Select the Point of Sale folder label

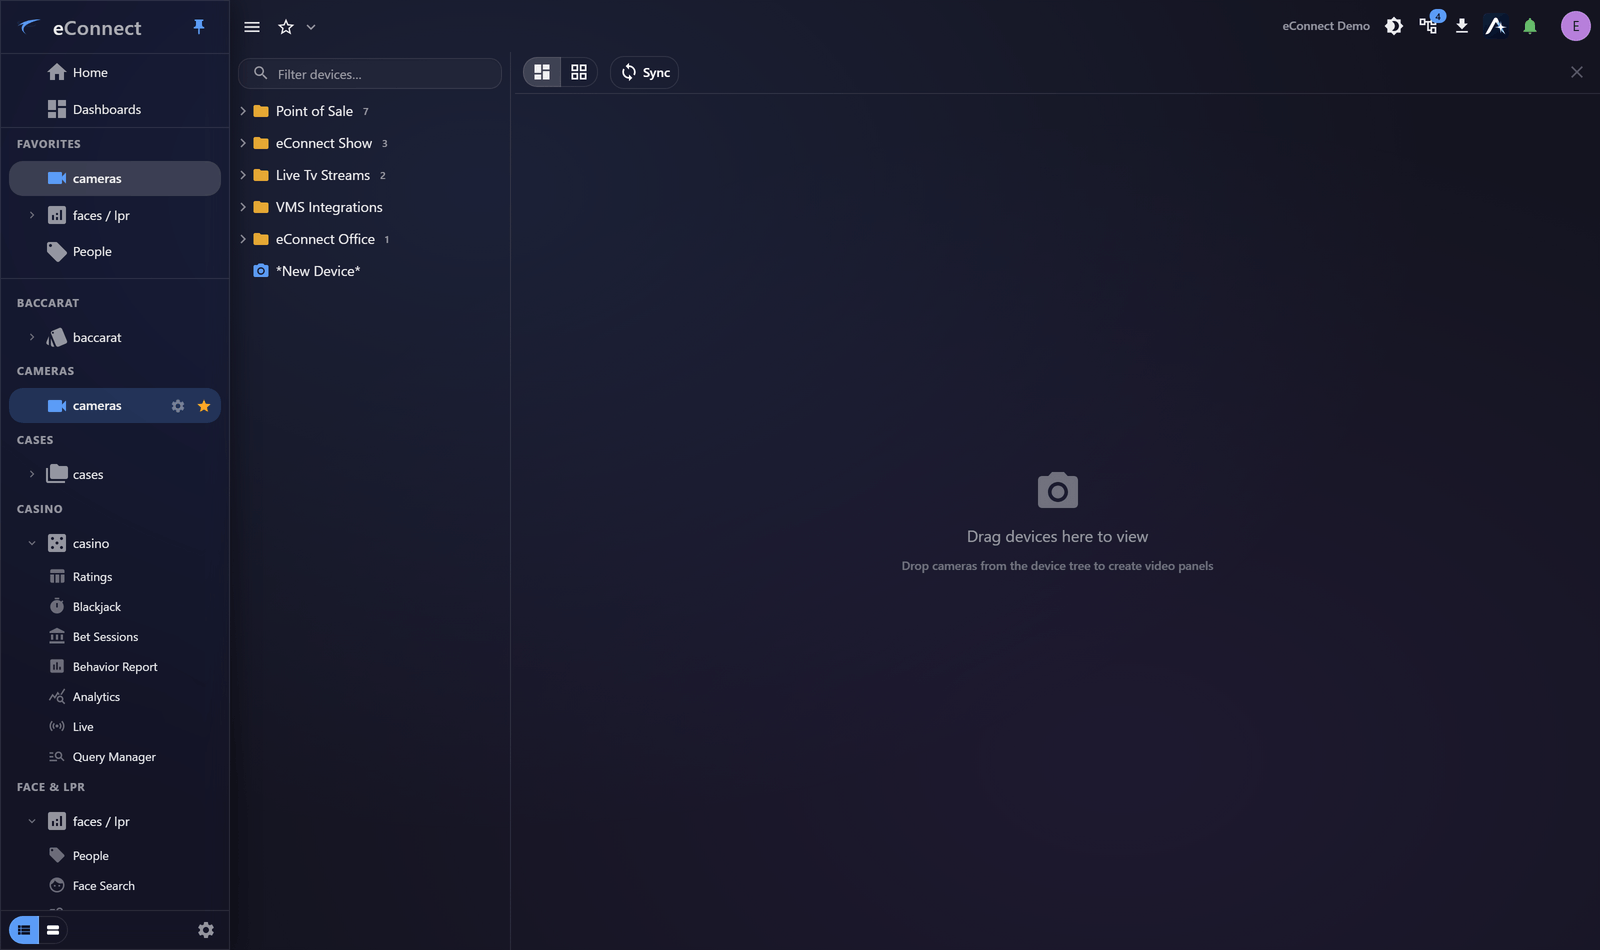point(314,111)
